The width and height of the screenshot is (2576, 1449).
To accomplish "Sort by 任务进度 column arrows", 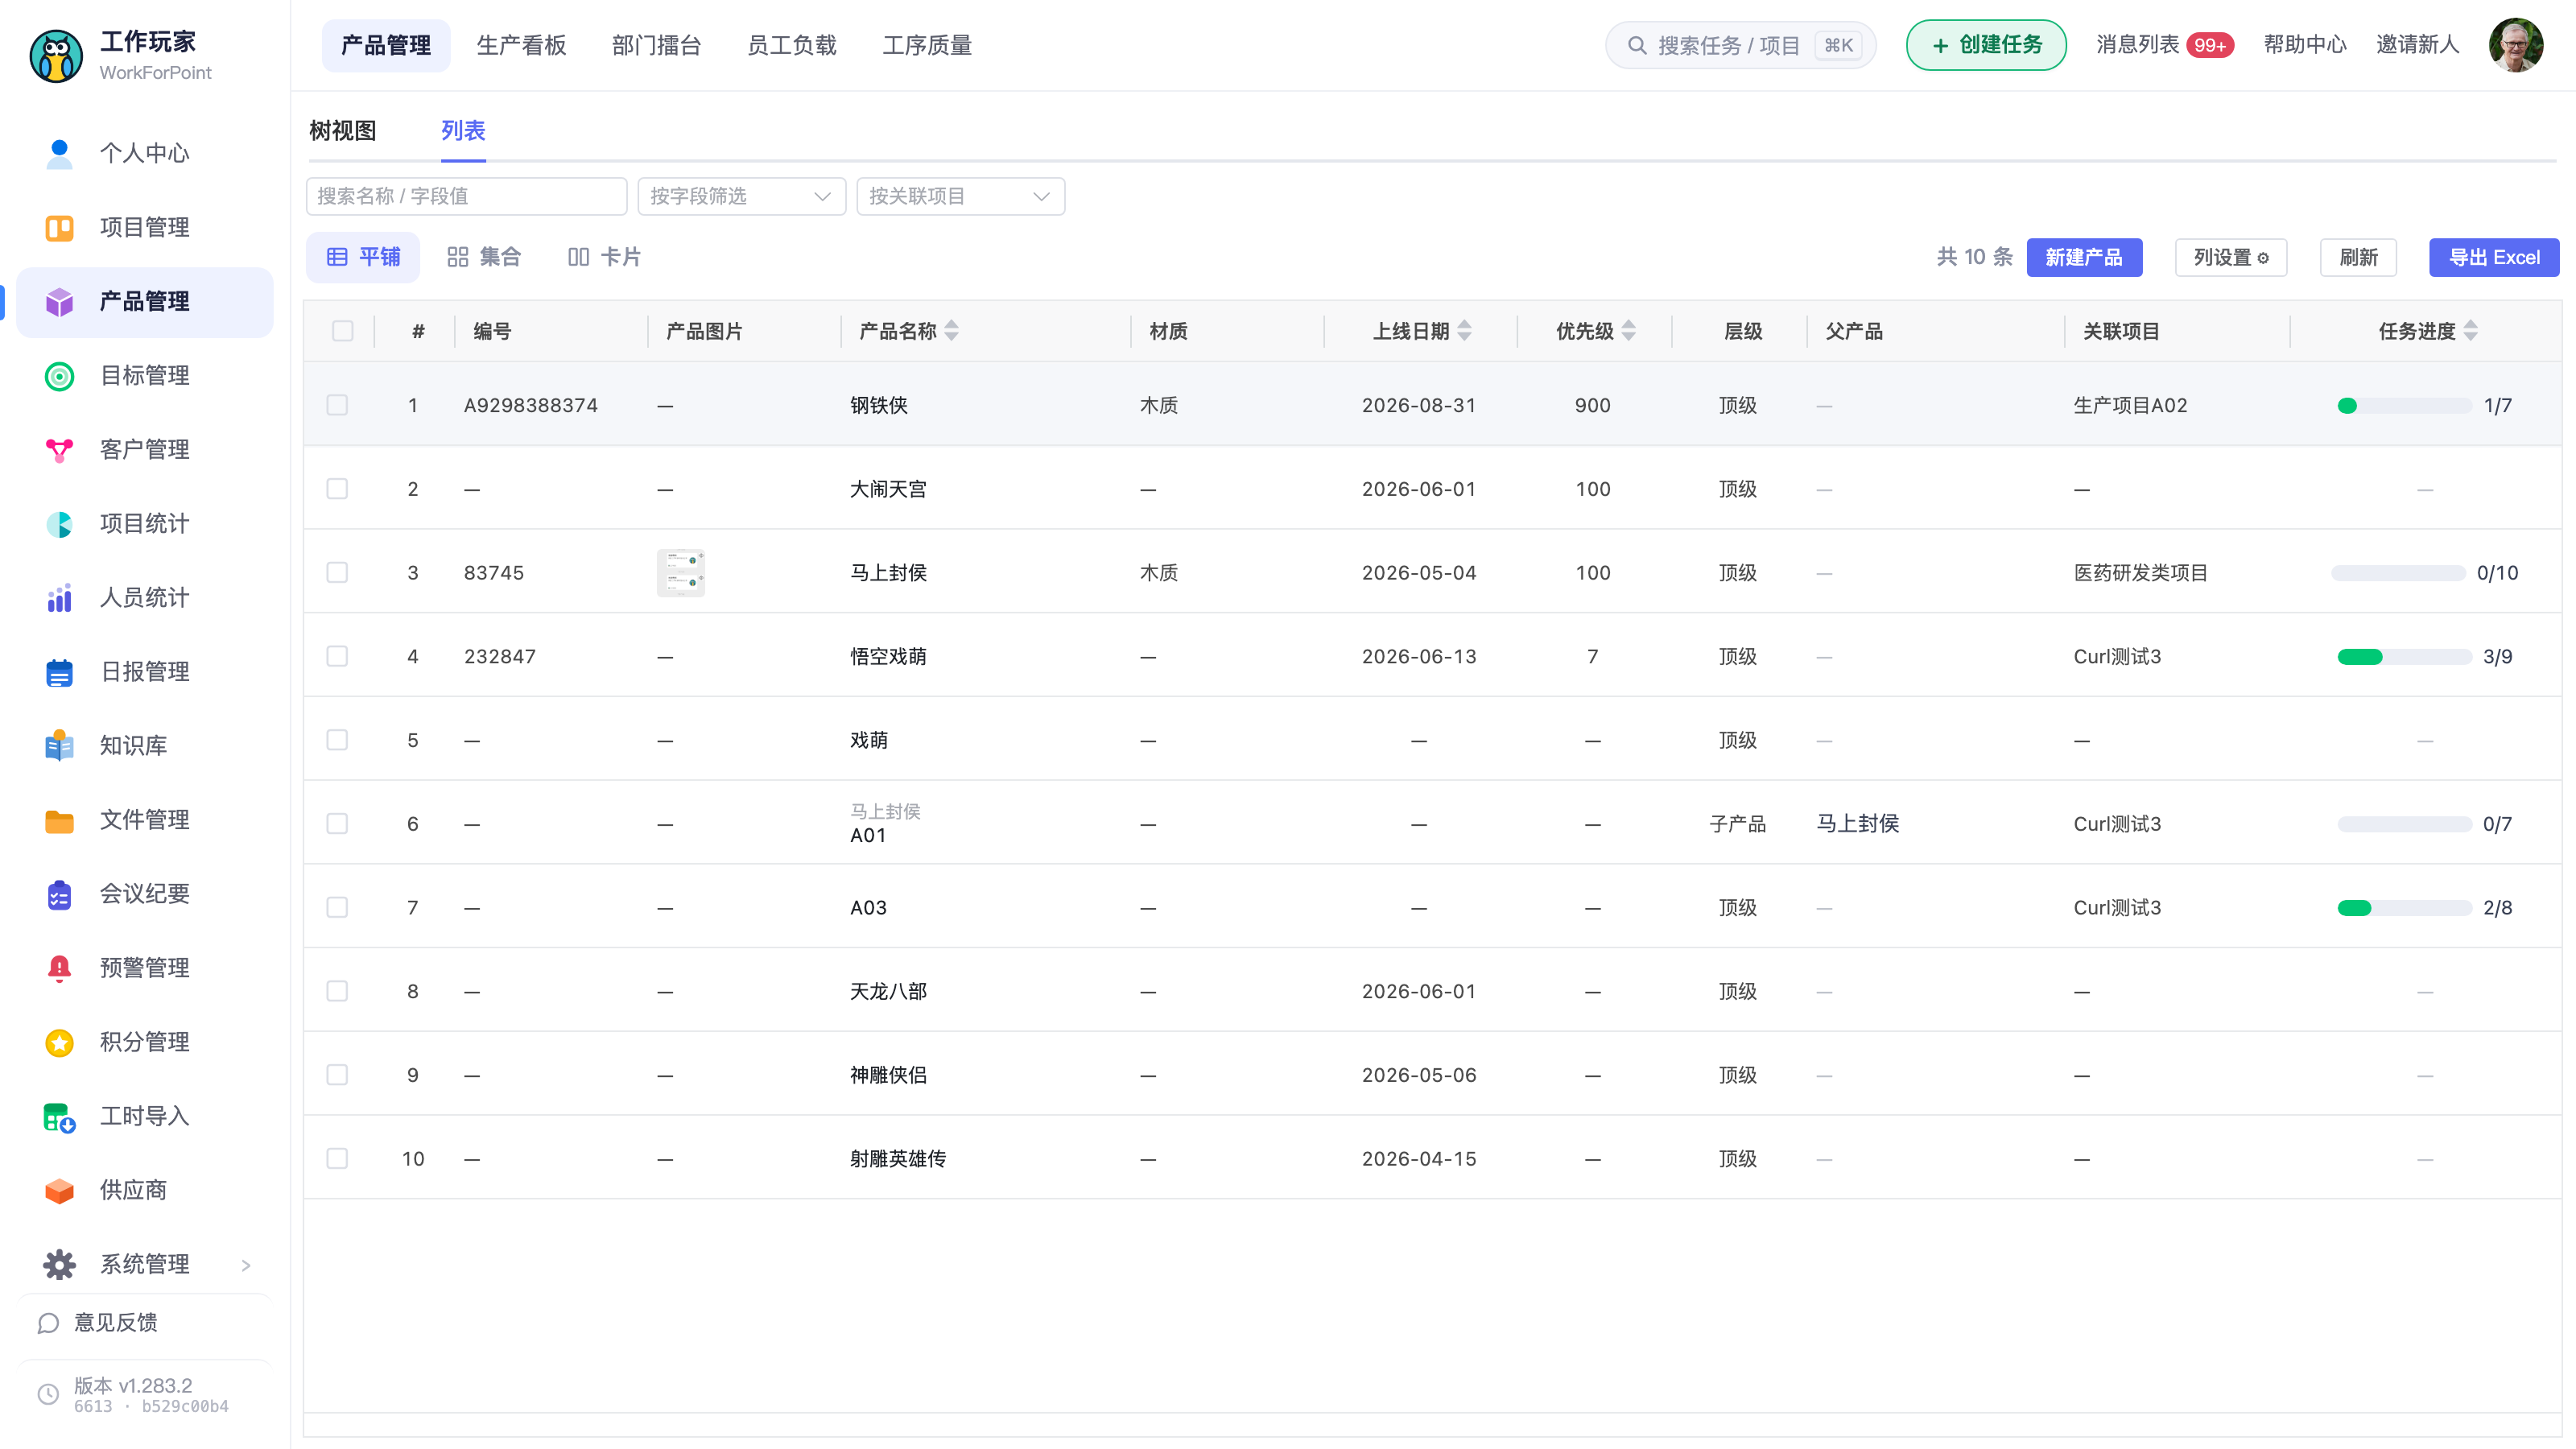I will click(2470, 331).
